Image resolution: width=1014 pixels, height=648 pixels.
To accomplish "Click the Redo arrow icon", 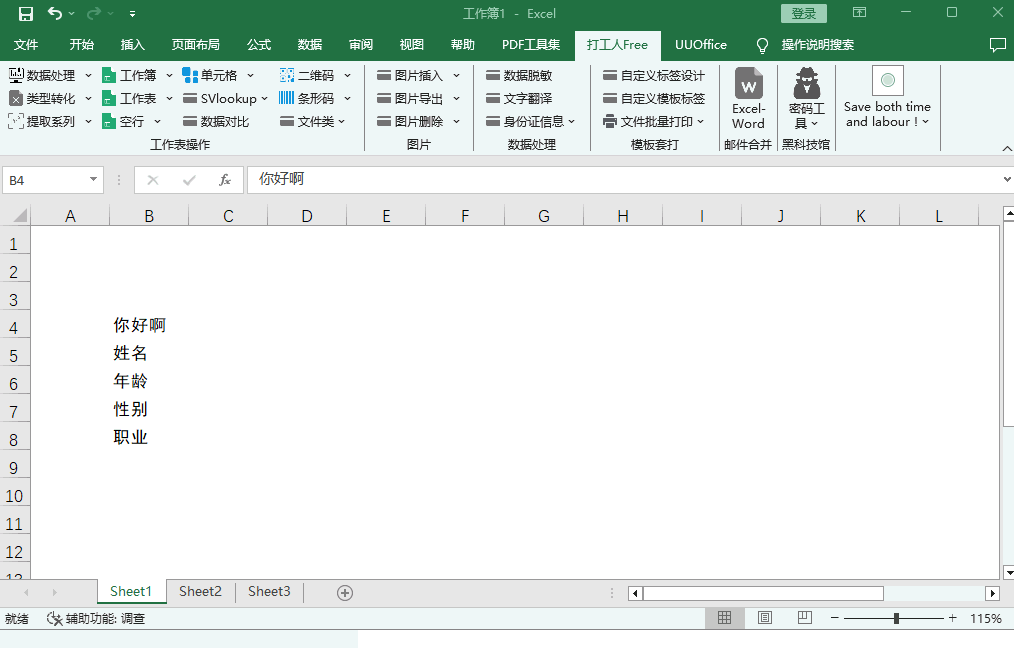I will pyautogui.click(x=94, y=13).
